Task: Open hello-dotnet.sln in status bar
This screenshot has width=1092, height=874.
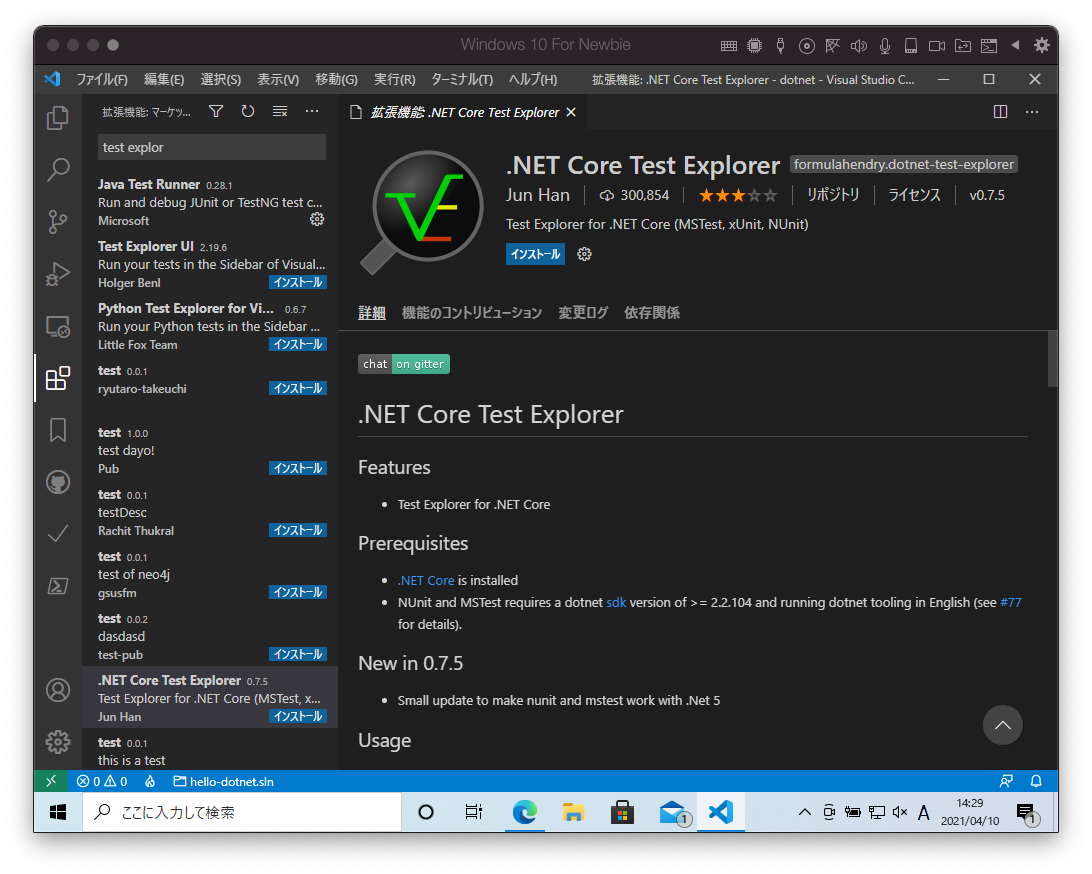Action: tap(224, 781)
